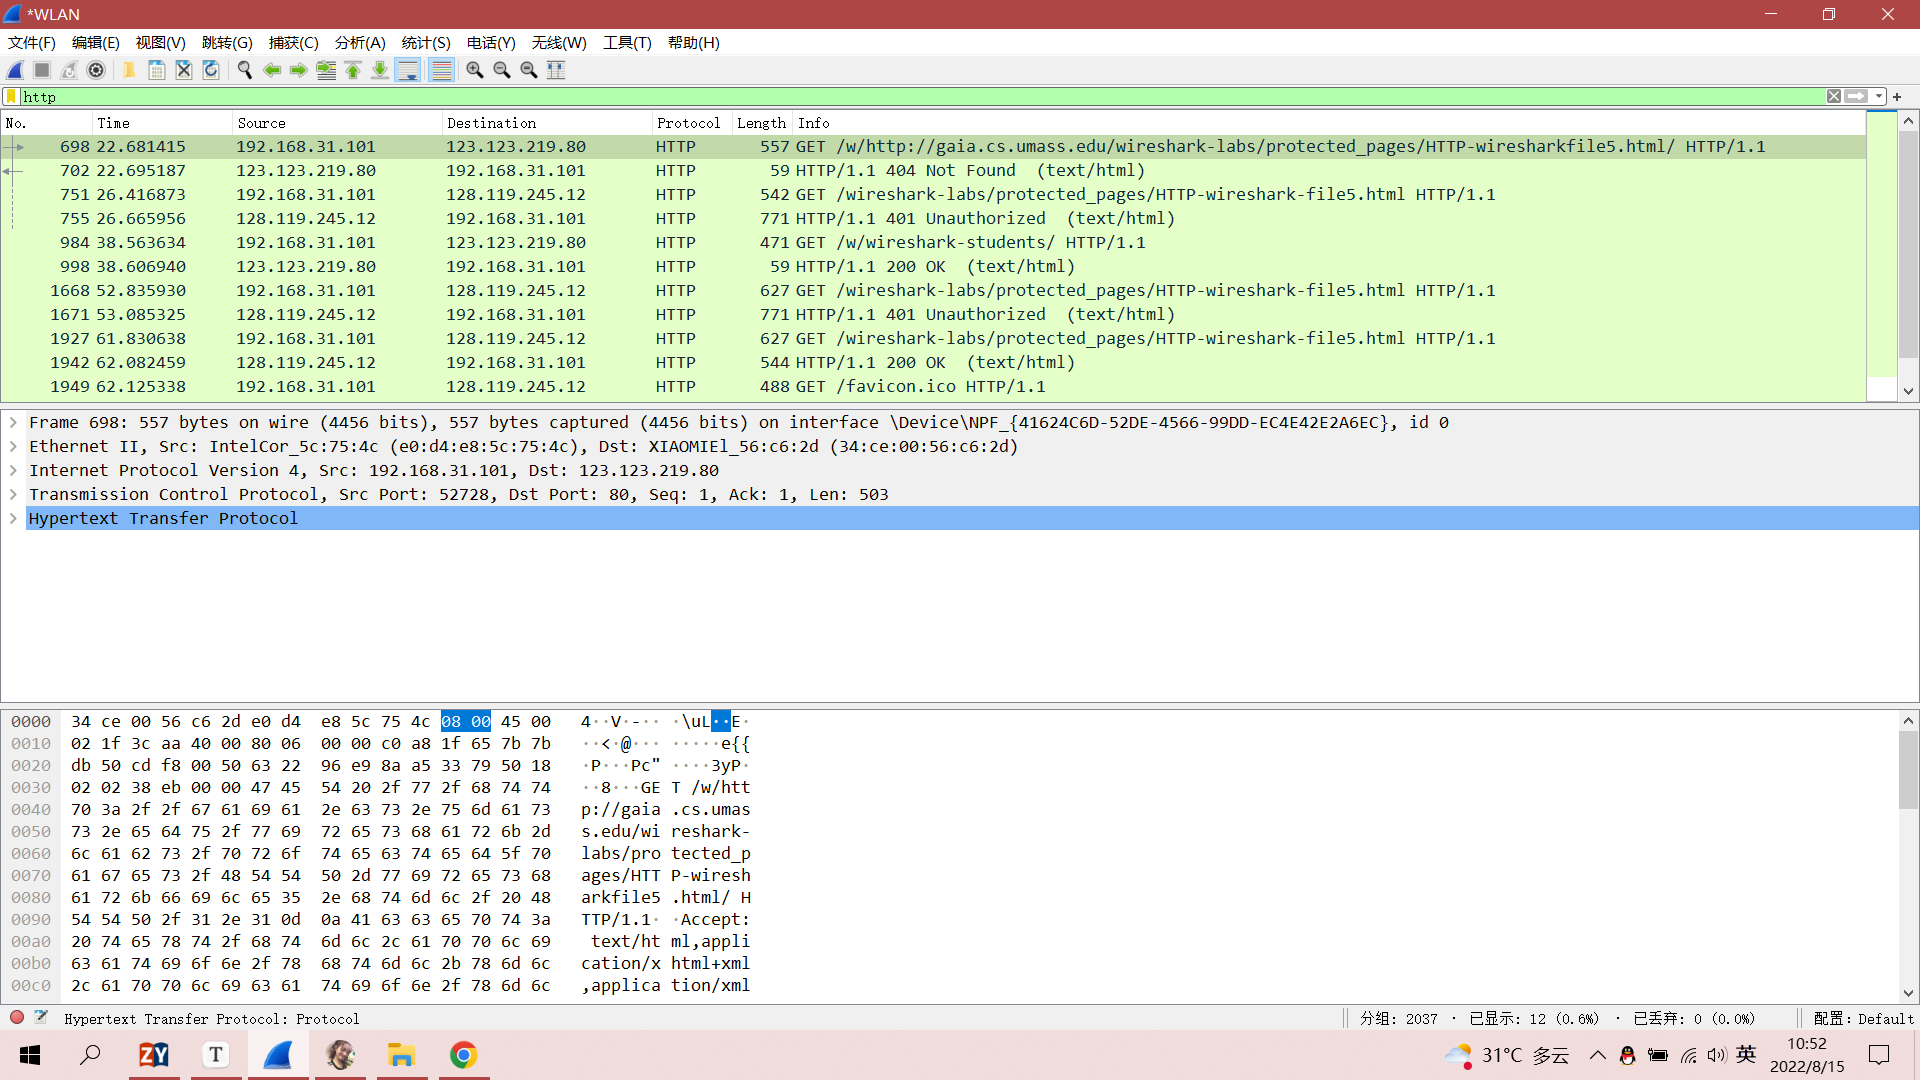Jump to the last packet
The width and height of the screenshot is (1920, 1080).
[380, 70]
